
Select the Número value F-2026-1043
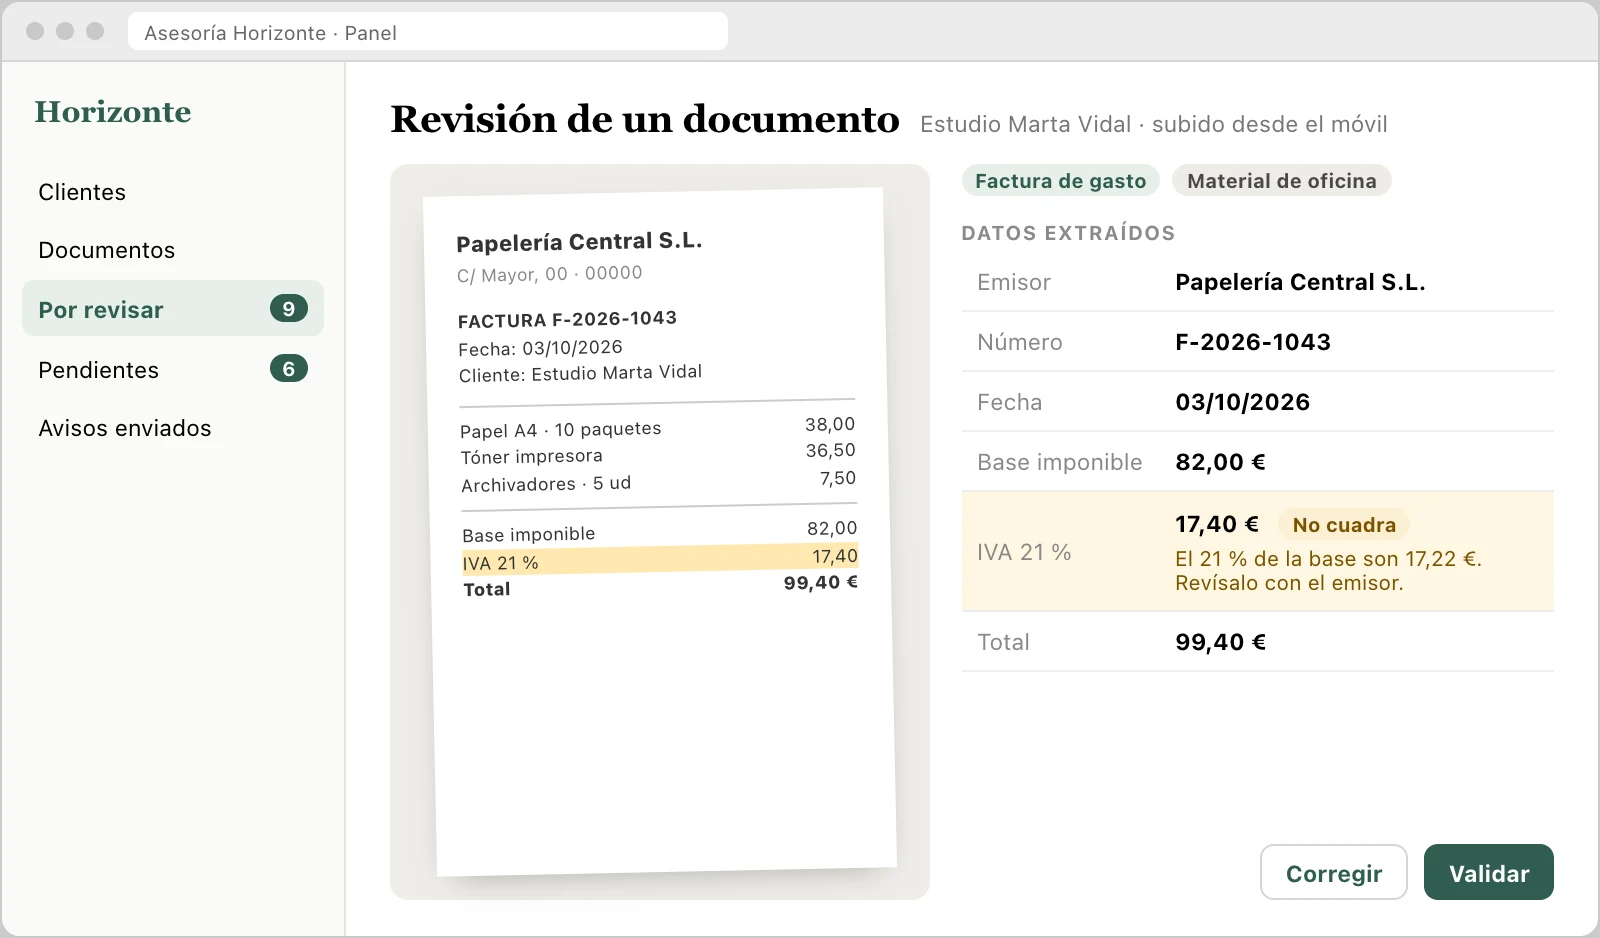1253,342
